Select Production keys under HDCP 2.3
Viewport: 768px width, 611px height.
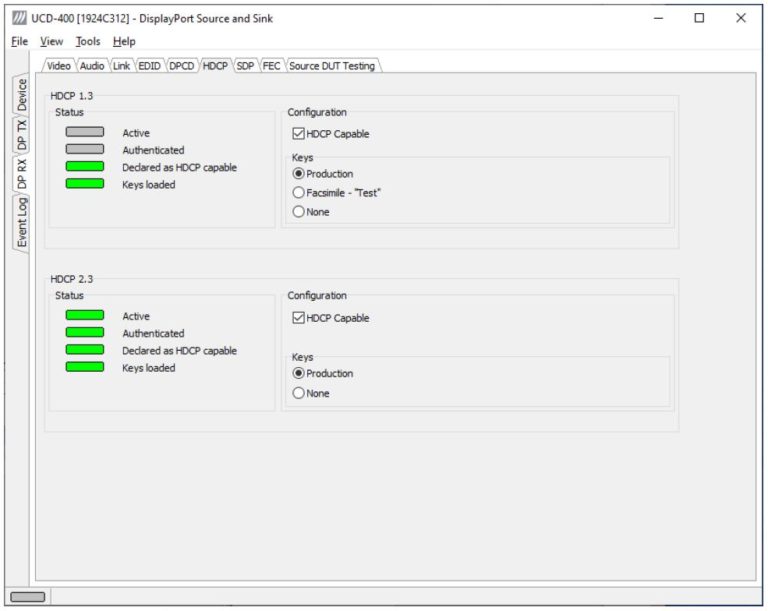pyautogui.click(x=299, y=373)
